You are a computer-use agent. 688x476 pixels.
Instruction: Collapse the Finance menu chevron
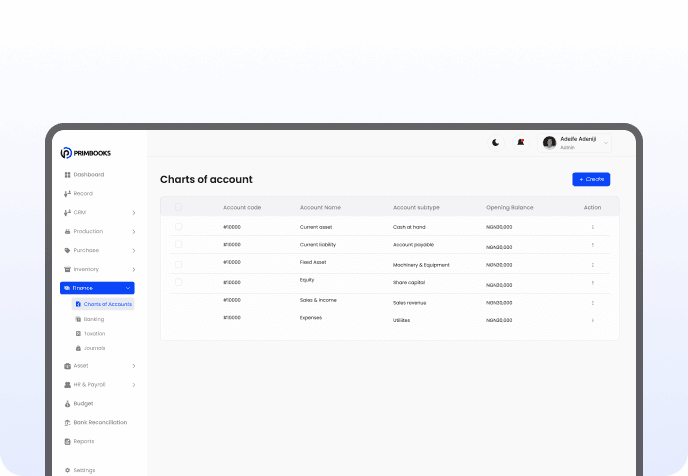click(128, 288)
